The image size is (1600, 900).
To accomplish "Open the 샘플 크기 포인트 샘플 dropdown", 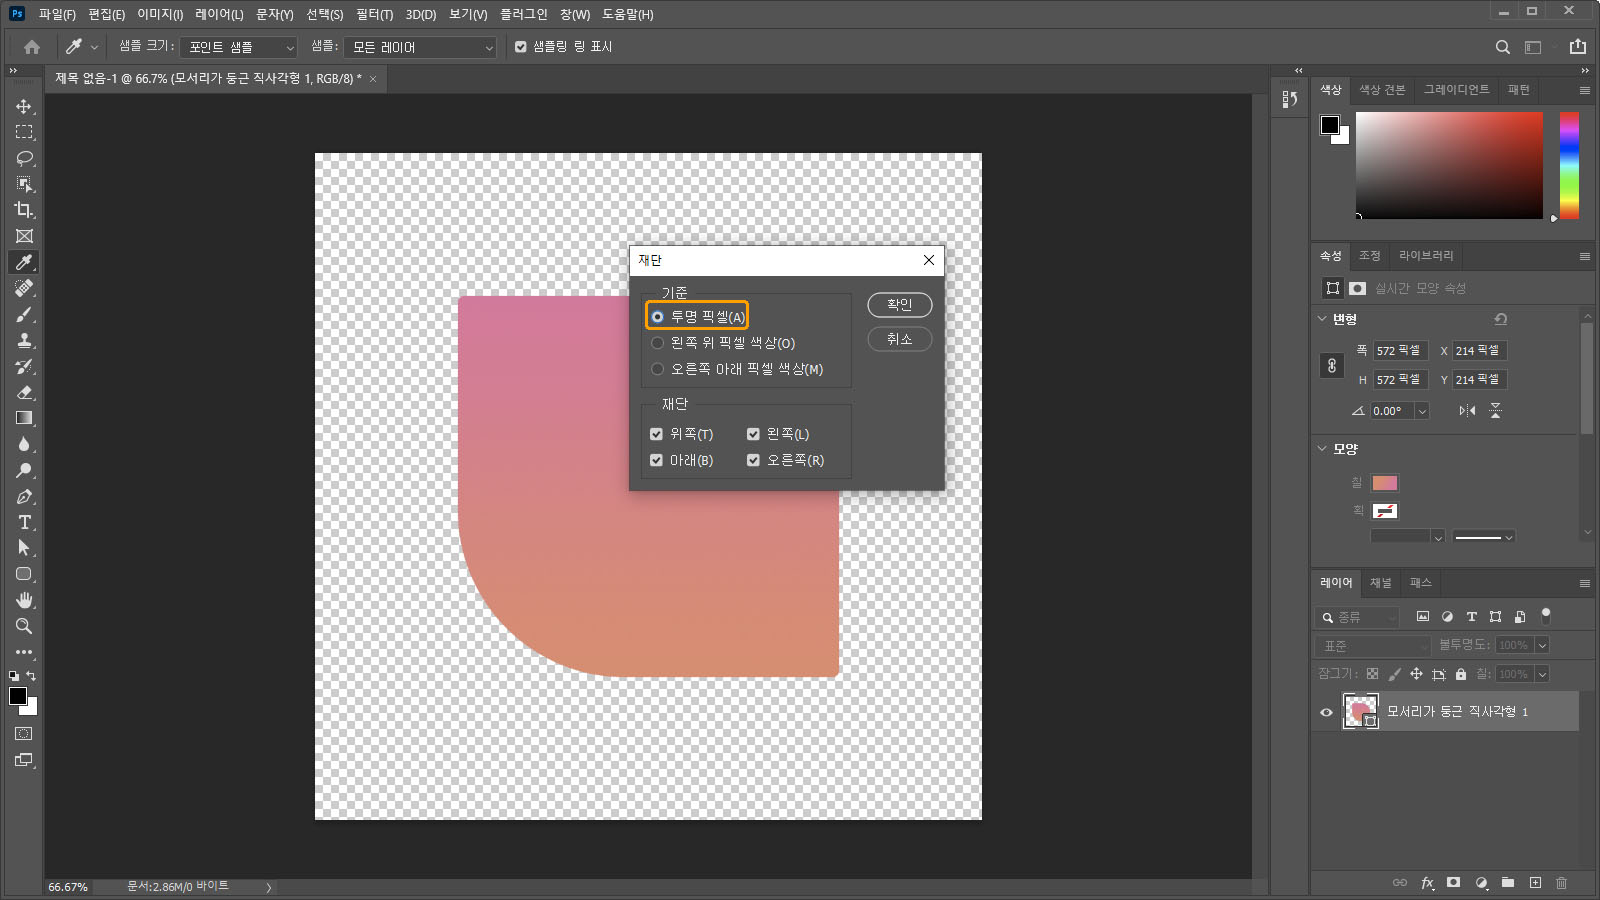I will [x=239, y=47].
